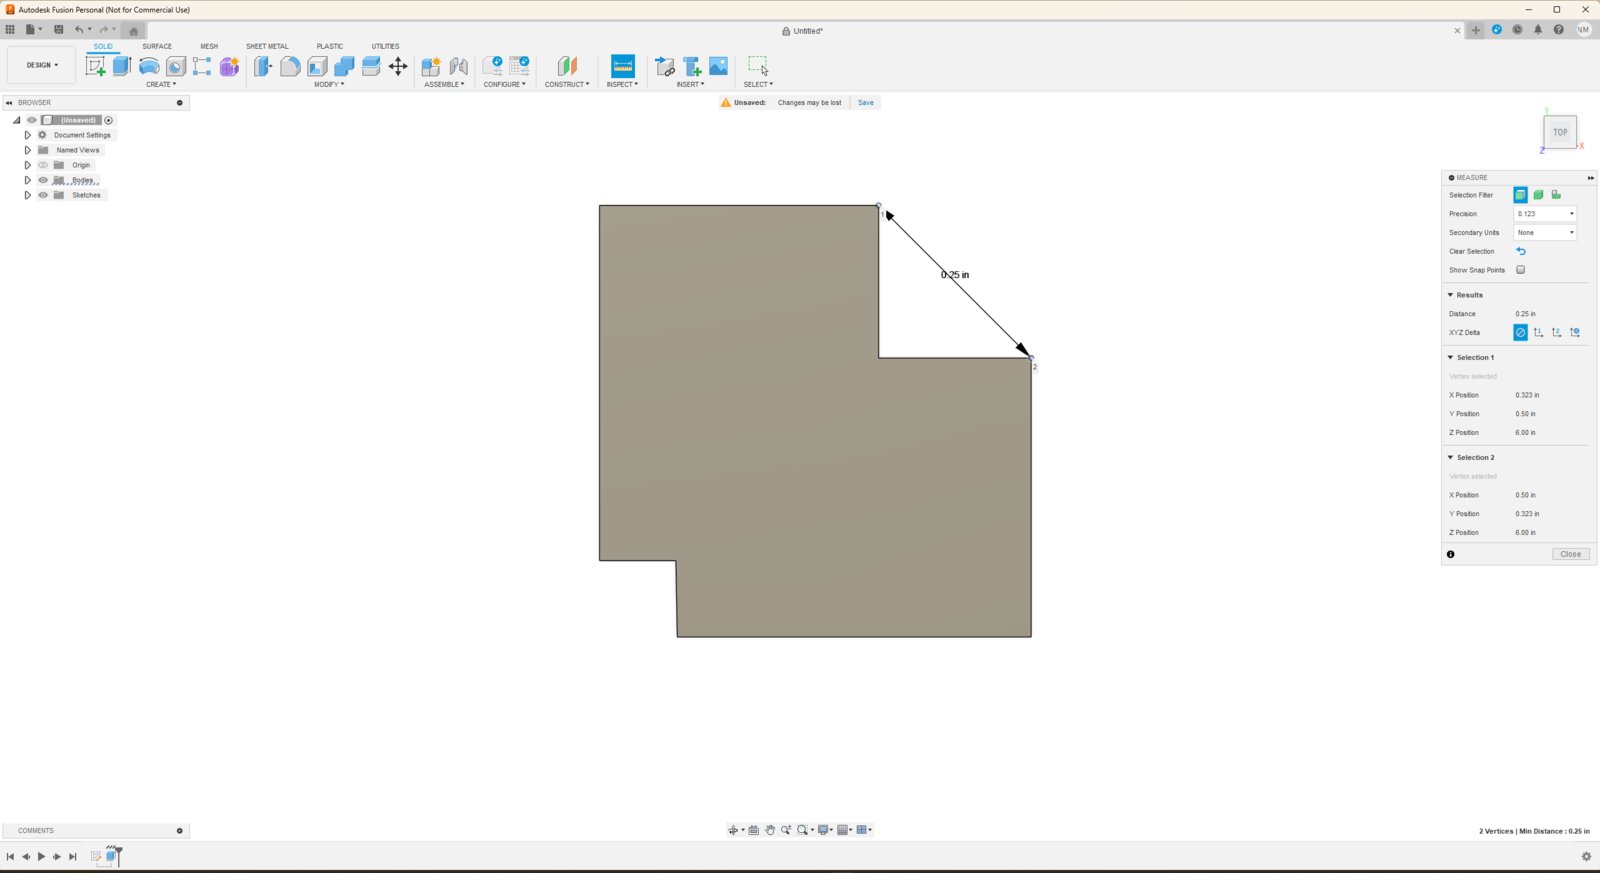
Task: Select the Combine tool
Action: [344, 66]
